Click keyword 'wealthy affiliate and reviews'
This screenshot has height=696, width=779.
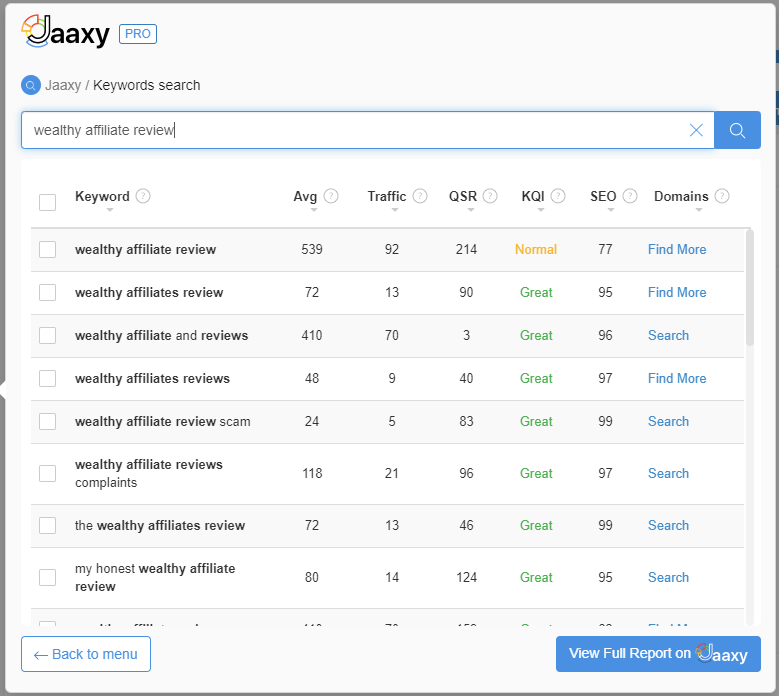161,335
